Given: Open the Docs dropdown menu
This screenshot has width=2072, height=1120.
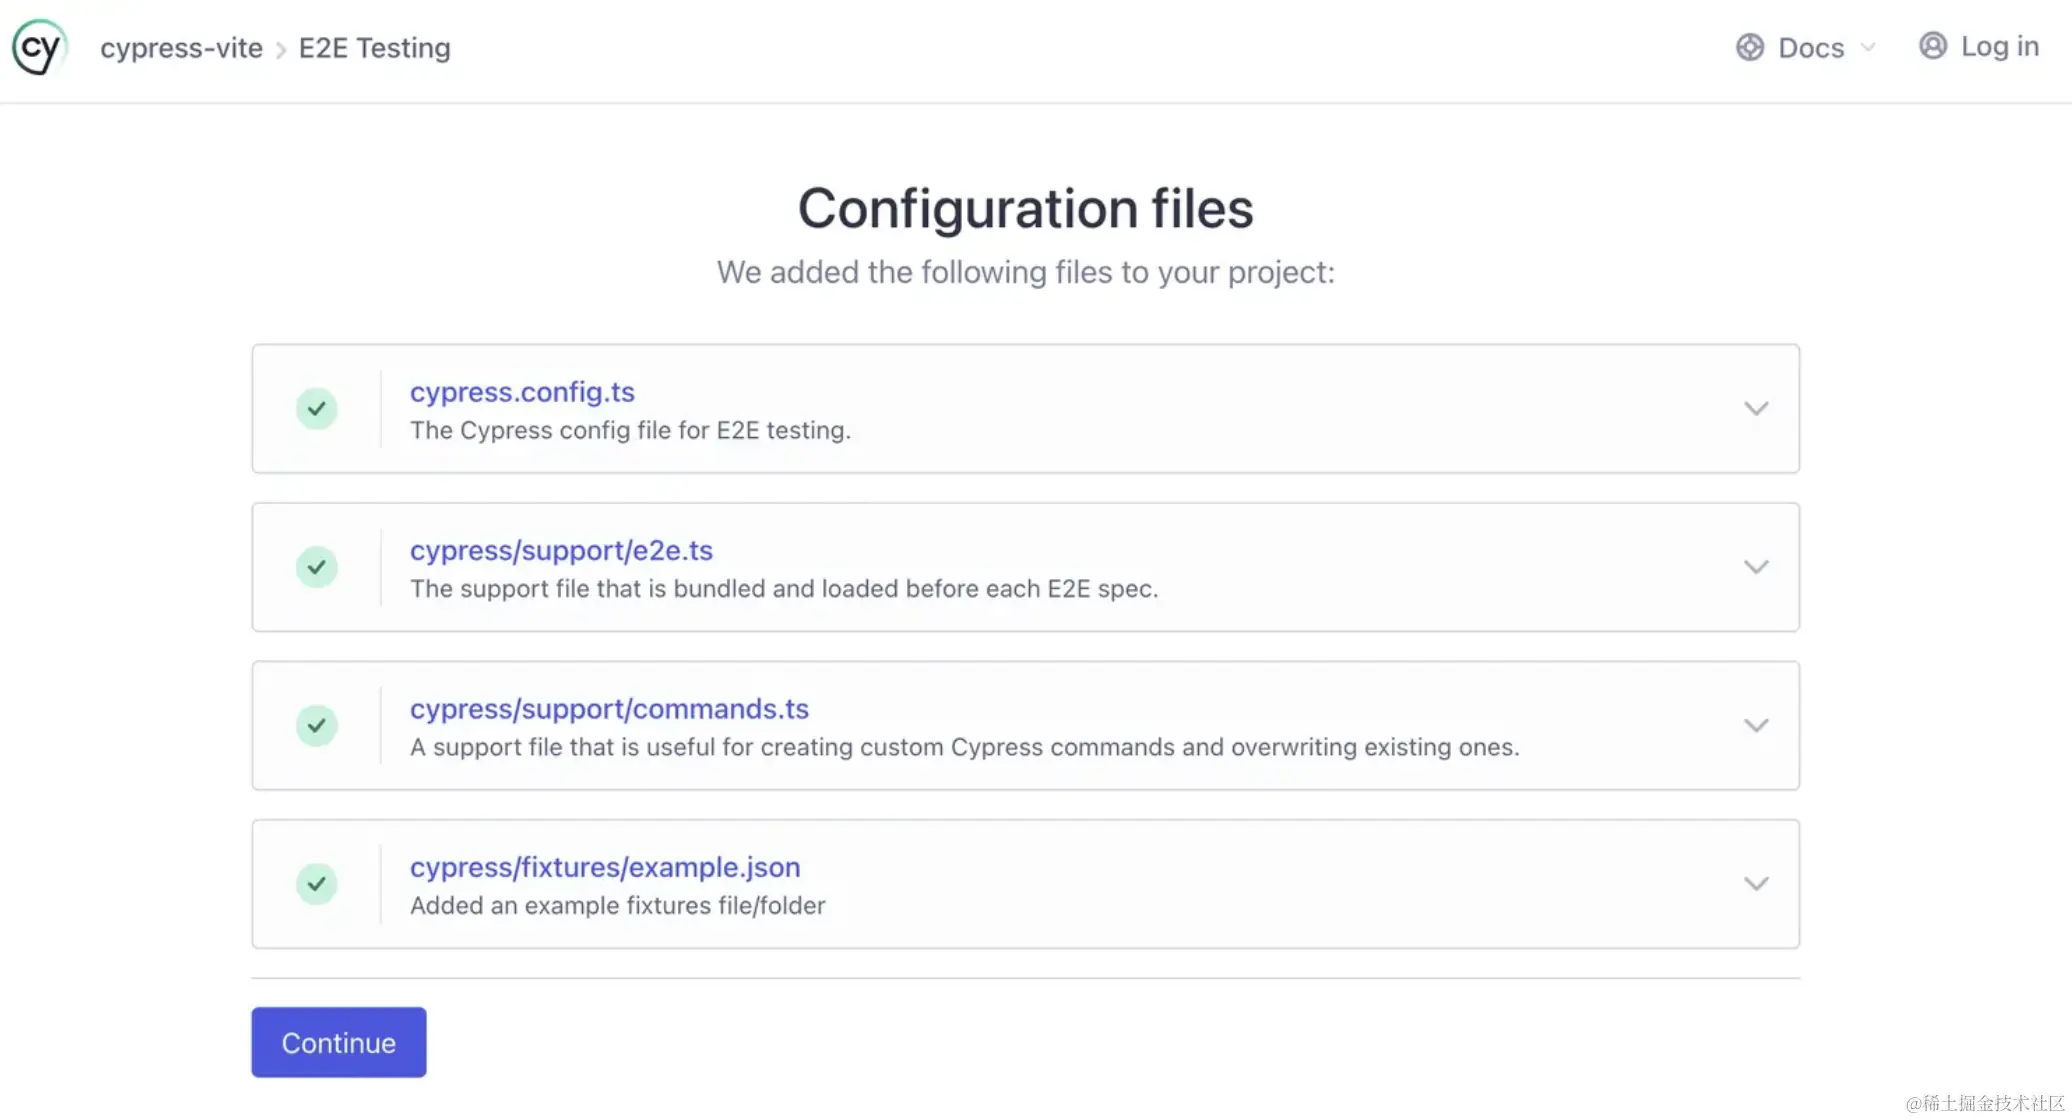Looking at the screenshot, I should tap(1810, 48).
